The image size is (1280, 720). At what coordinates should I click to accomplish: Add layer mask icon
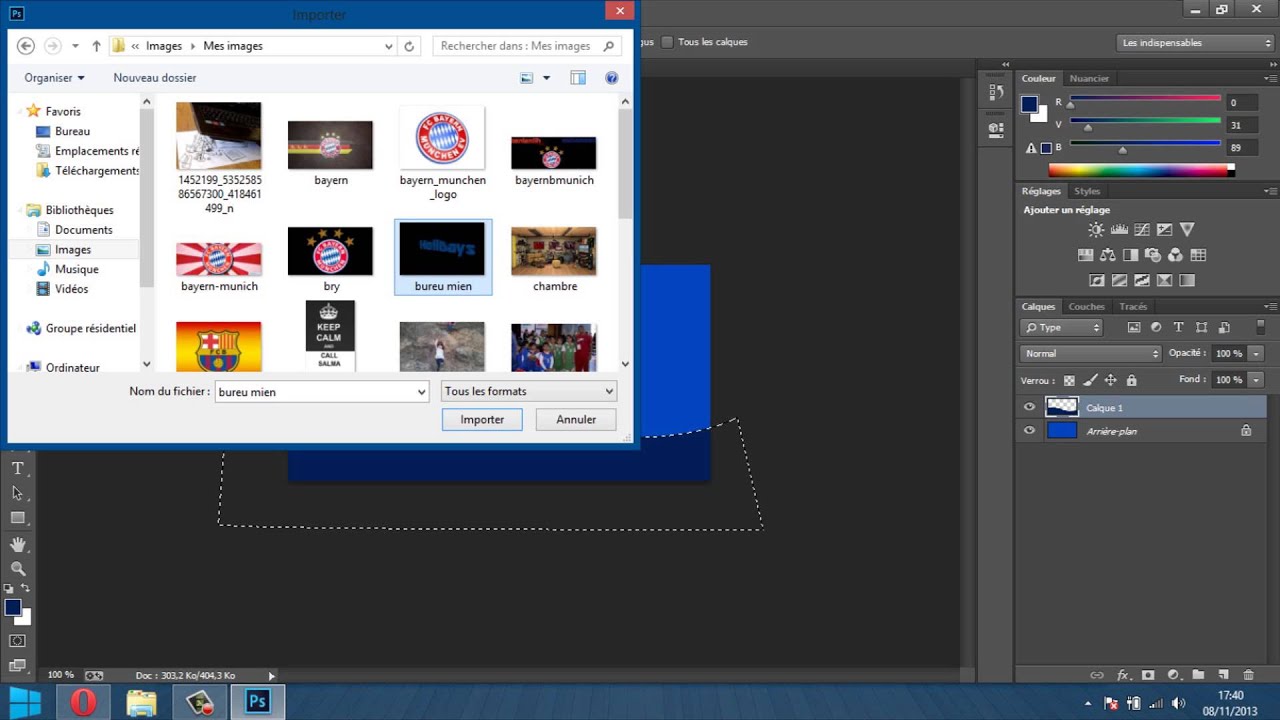point(1148,675)
